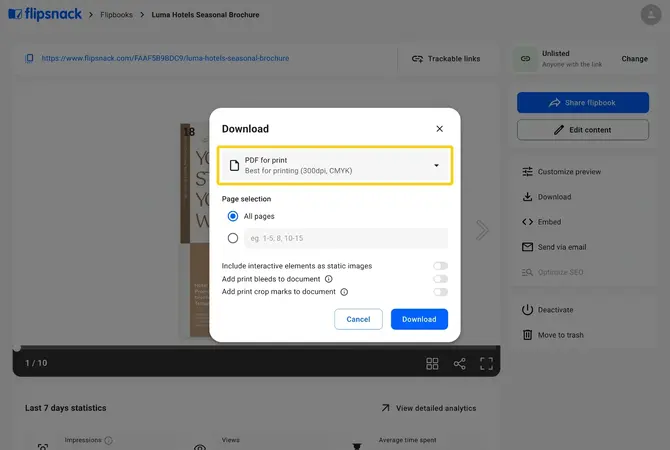
Task: Click the Embed code brackets icon
Action: [527, 222]
